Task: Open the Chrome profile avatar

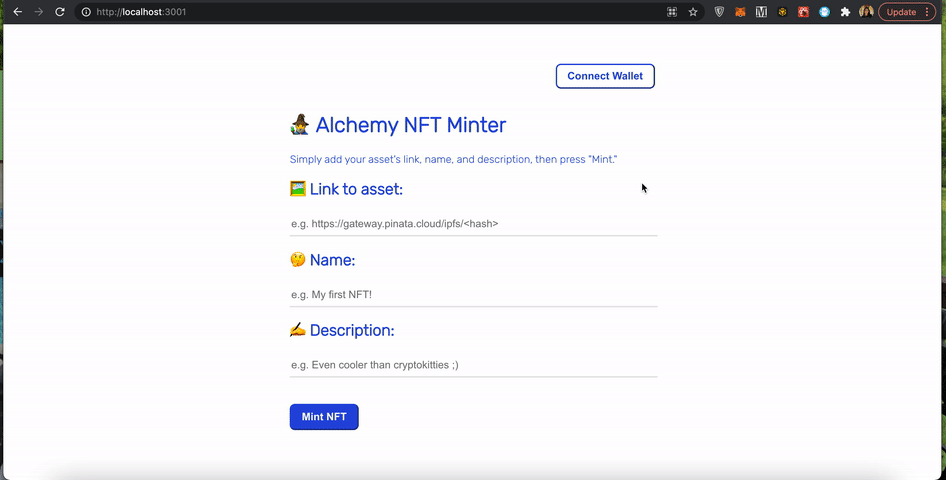Action: click(x=866, y=11)
